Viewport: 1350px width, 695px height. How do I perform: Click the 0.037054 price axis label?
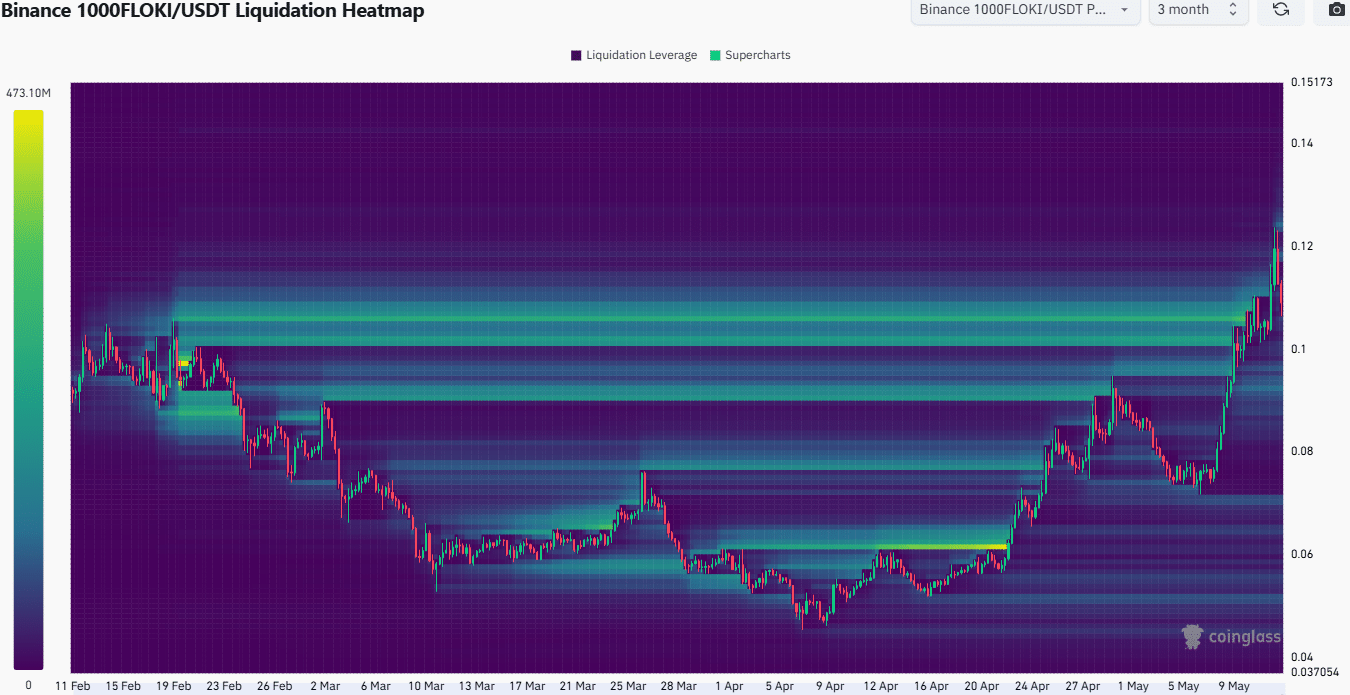tap(1313, 672)
